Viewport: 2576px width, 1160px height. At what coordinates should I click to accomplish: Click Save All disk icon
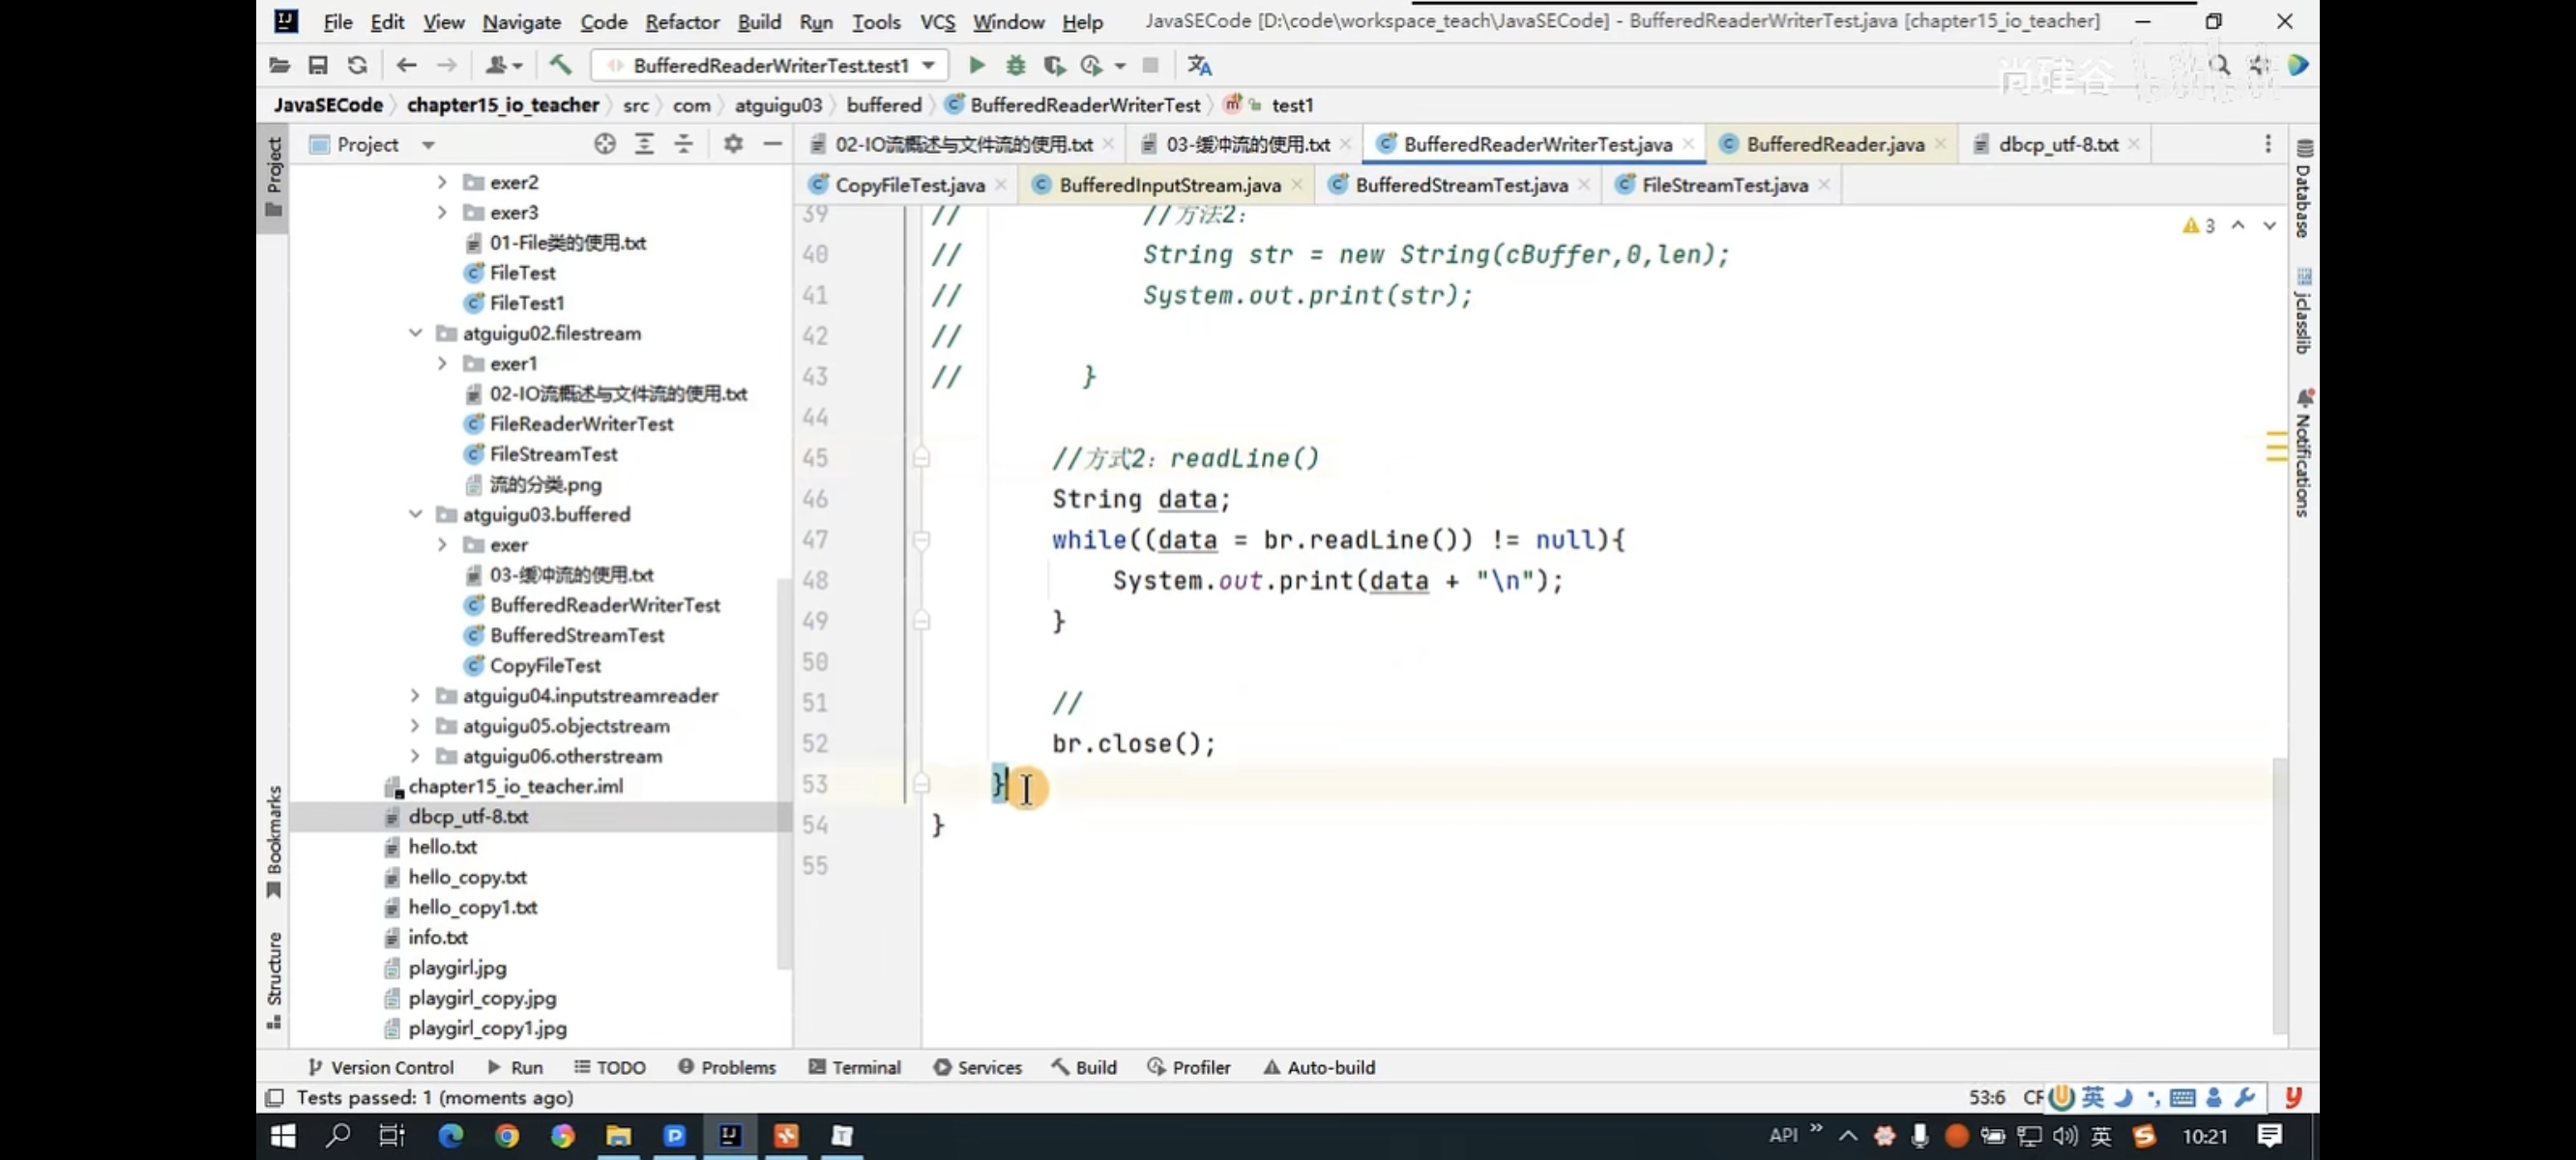(x=318, y=66)
